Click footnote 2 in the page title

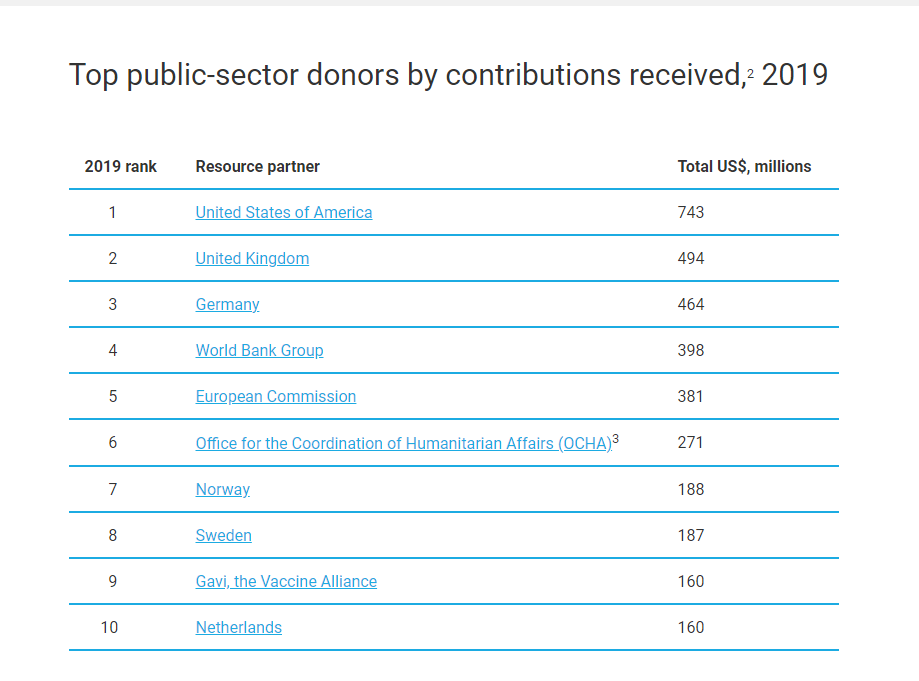pos(750,74)
